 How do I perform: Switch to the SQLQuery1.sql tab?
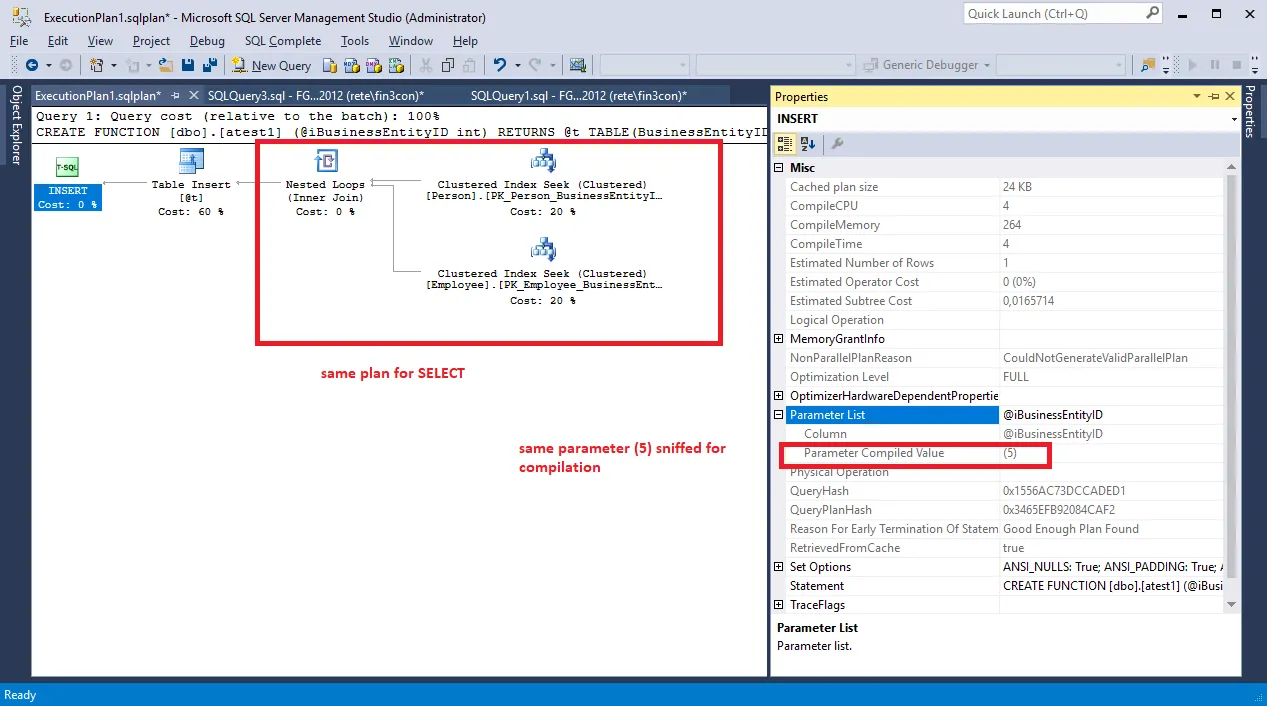click(579, 96)
